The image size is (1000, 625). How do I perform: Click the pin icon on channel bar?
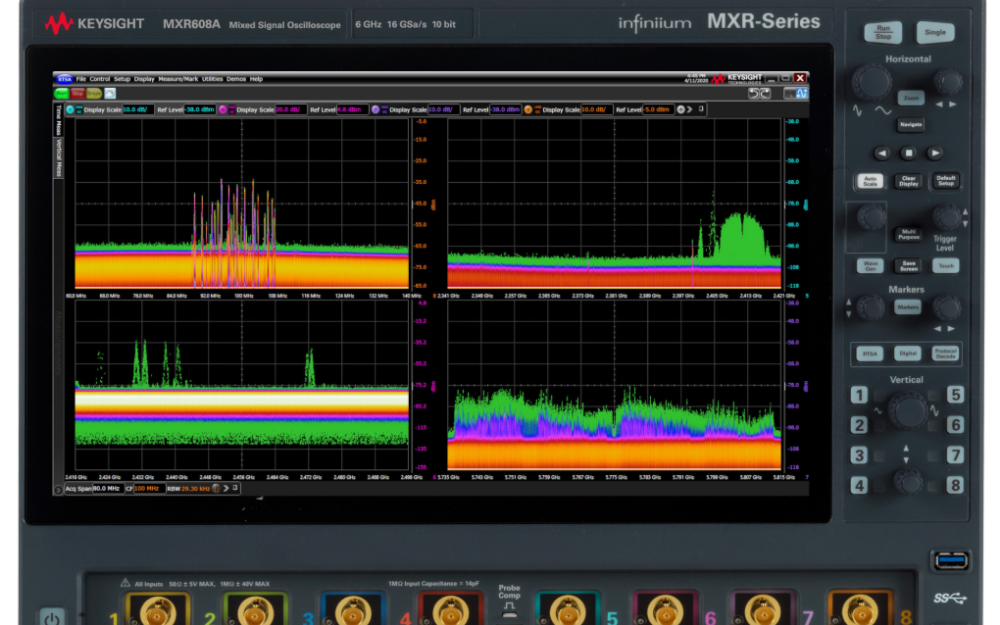[702, 109]
